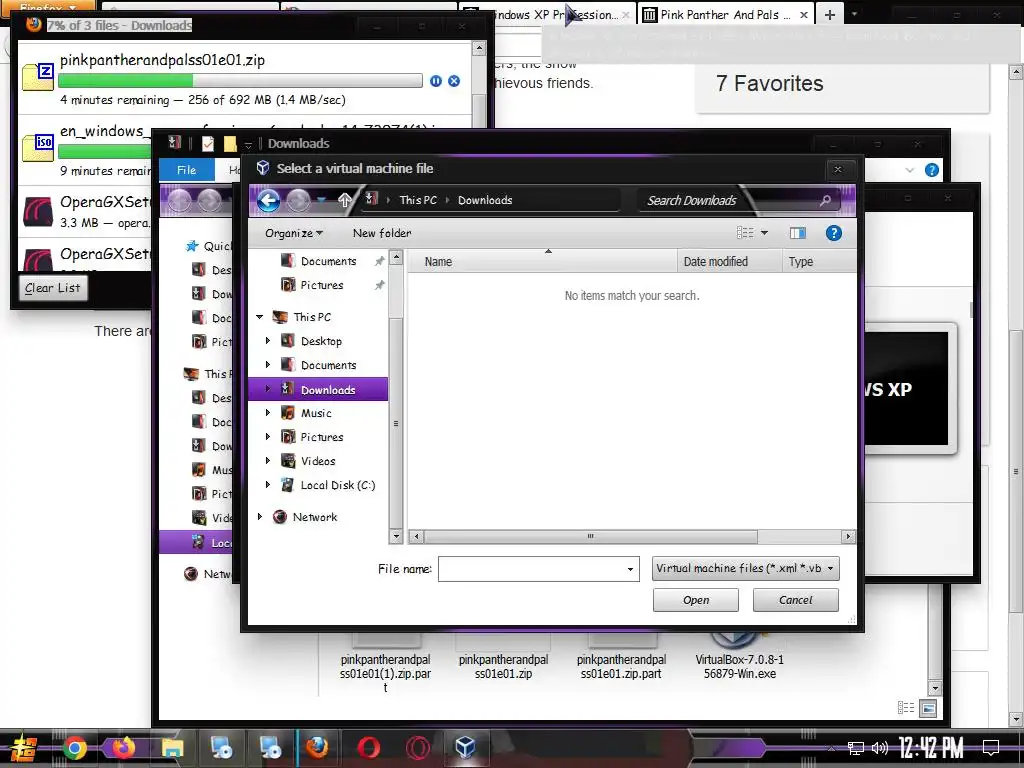
Task: Expand the Local Disk (C:) node
Action: point(268,485)
